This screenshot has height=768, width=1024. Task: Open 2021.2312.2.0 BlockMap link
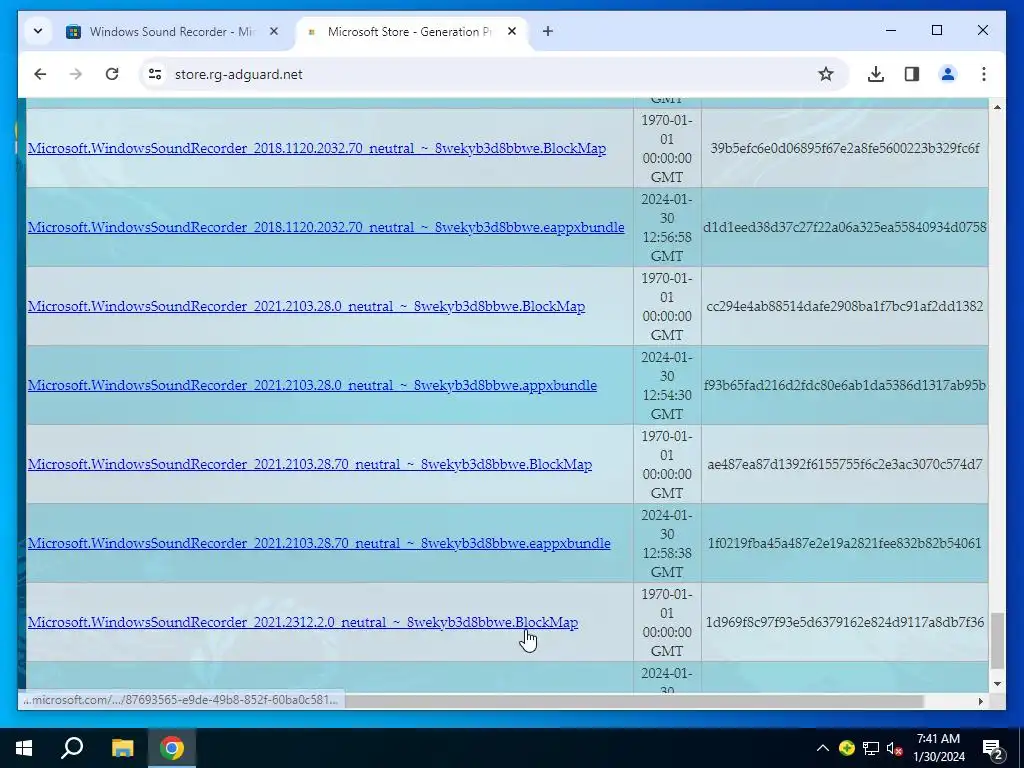point(303,622)
